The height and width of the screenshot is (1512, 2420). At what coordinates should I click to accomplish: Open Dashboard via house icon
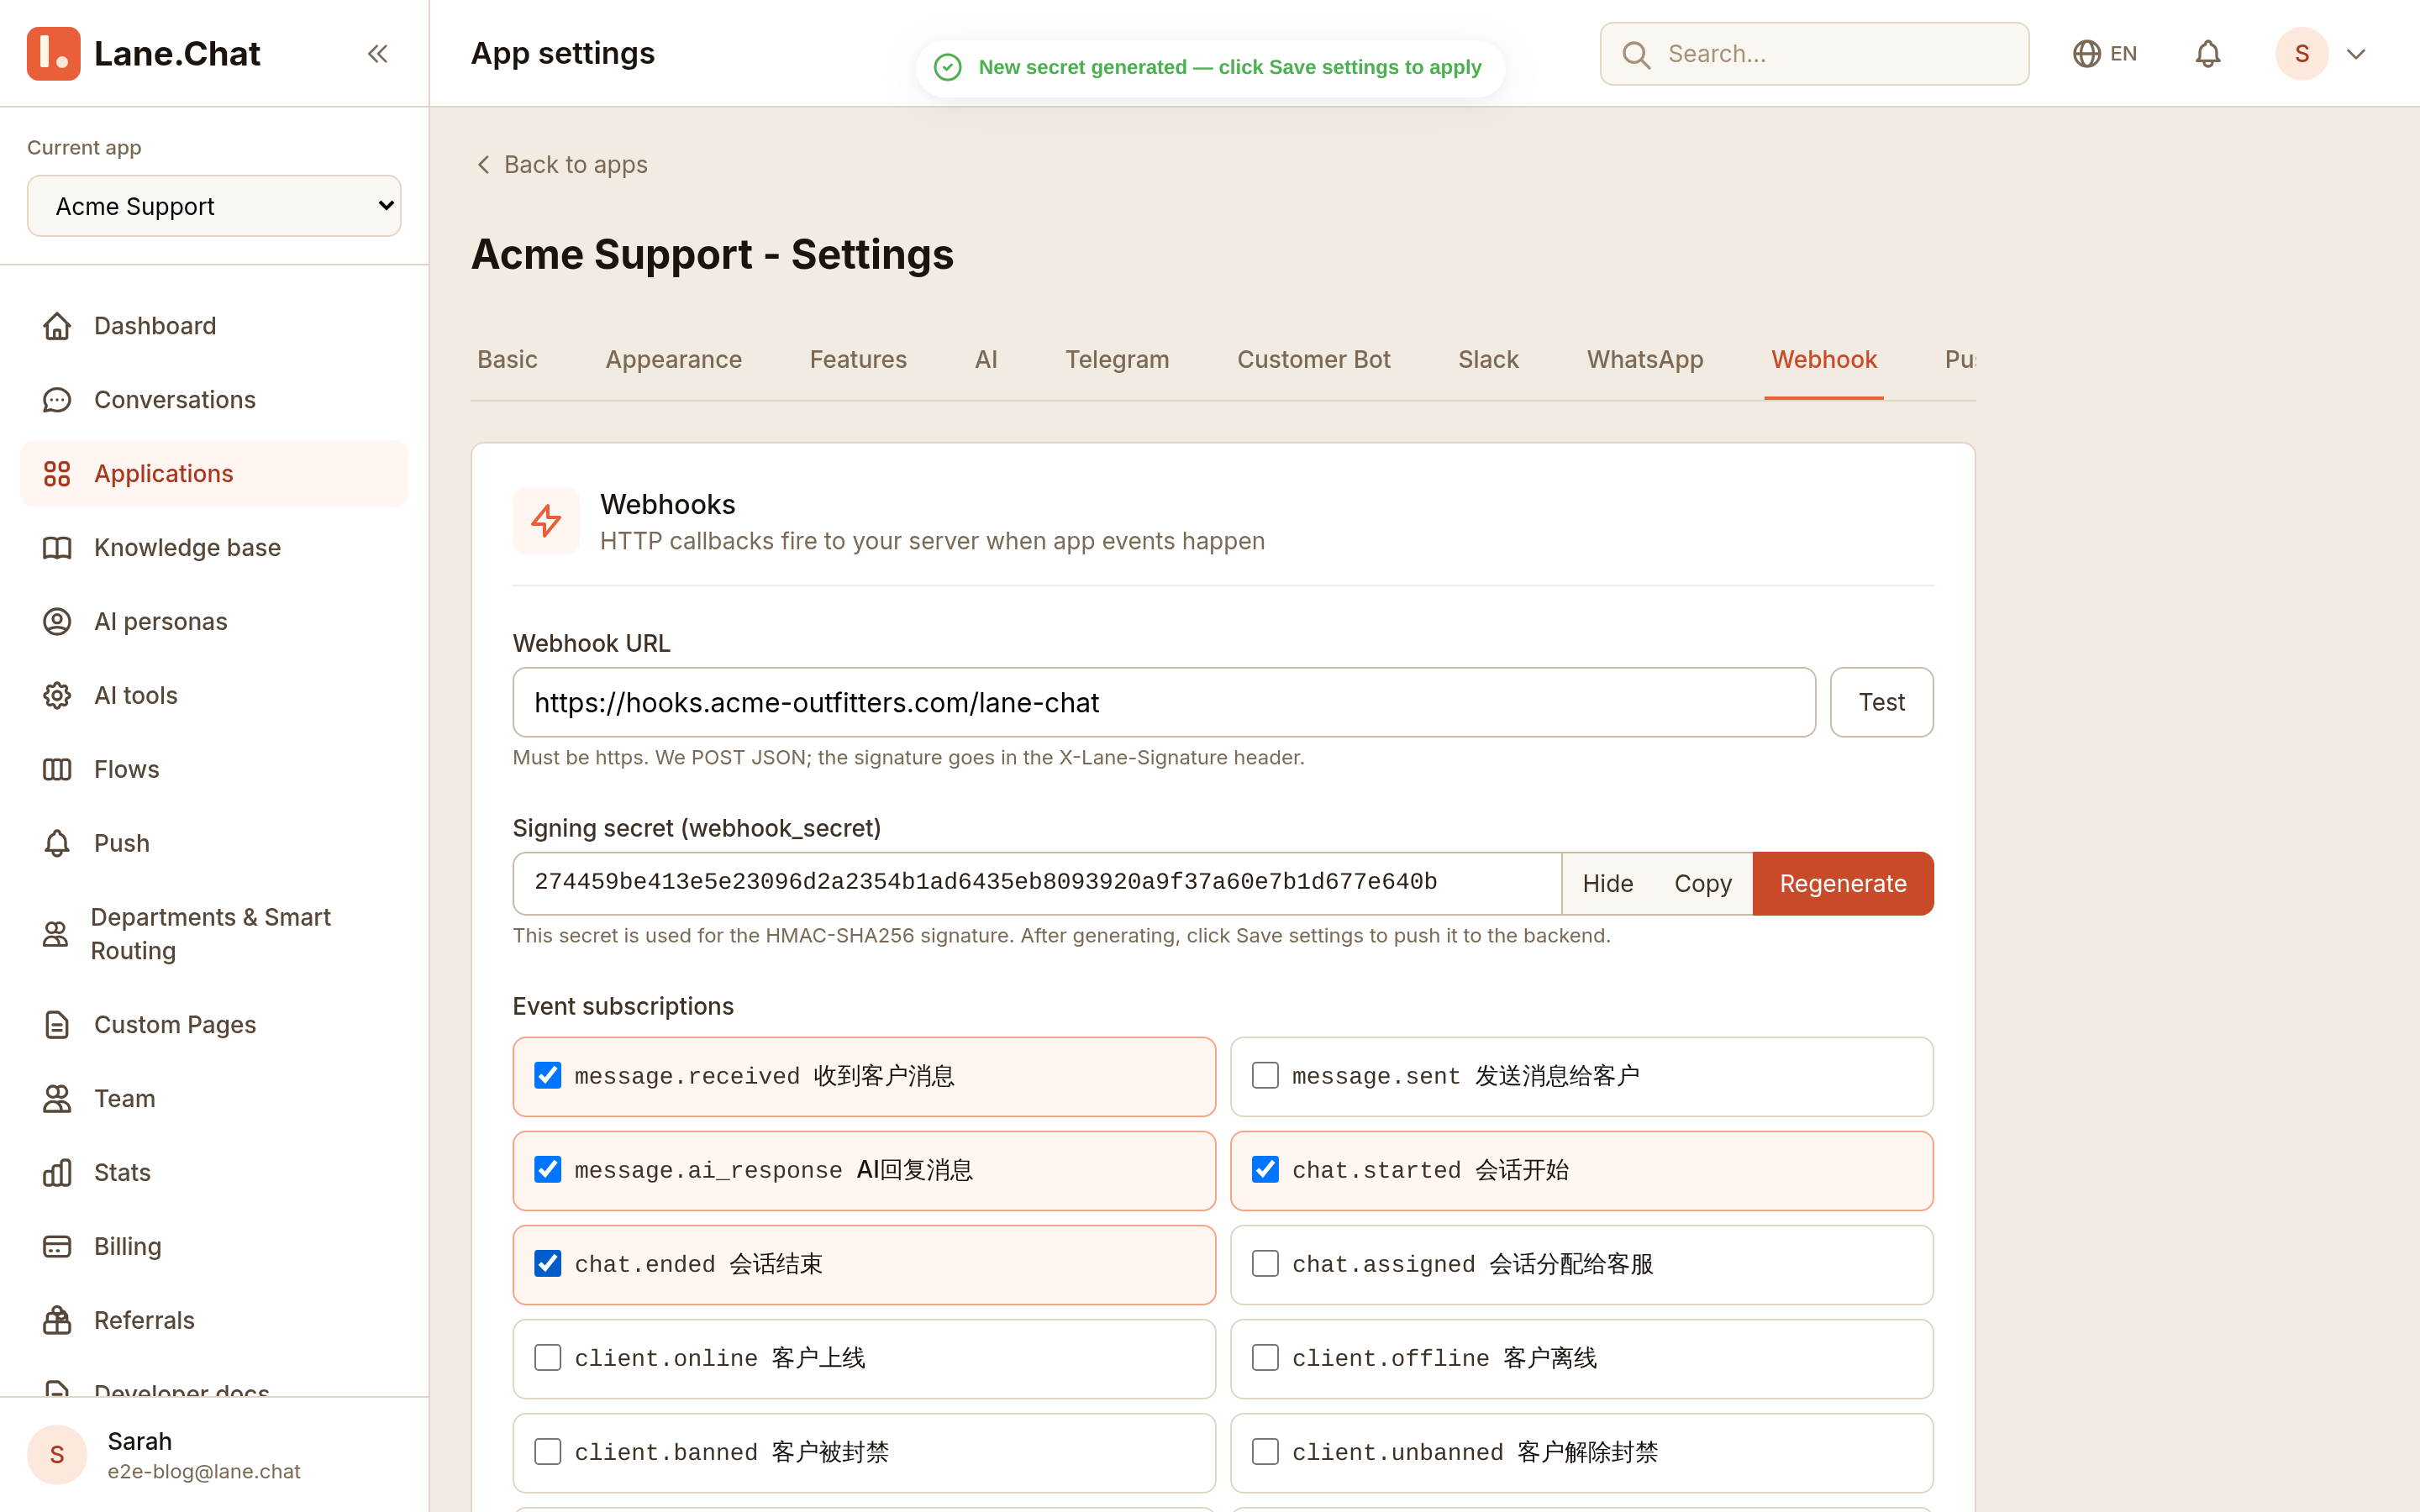(x=57, y=326)
